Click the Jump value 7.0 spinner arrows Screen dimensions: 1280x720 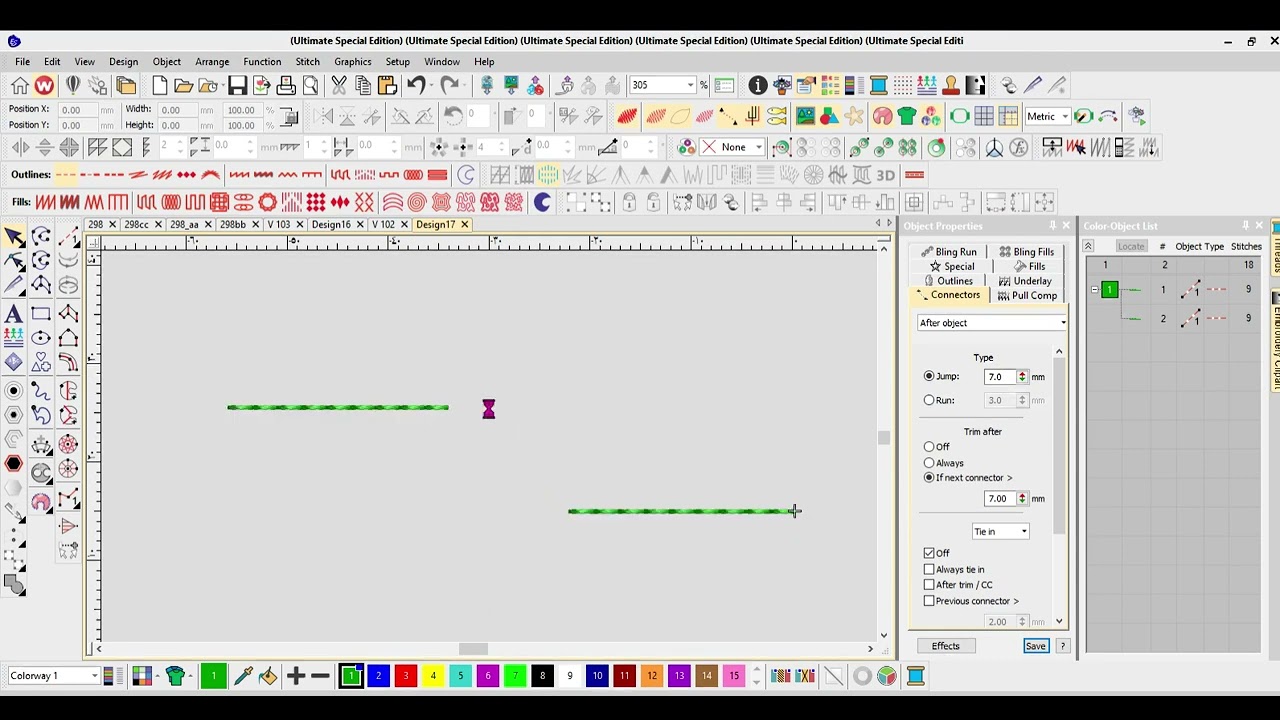pos(1022,377)
